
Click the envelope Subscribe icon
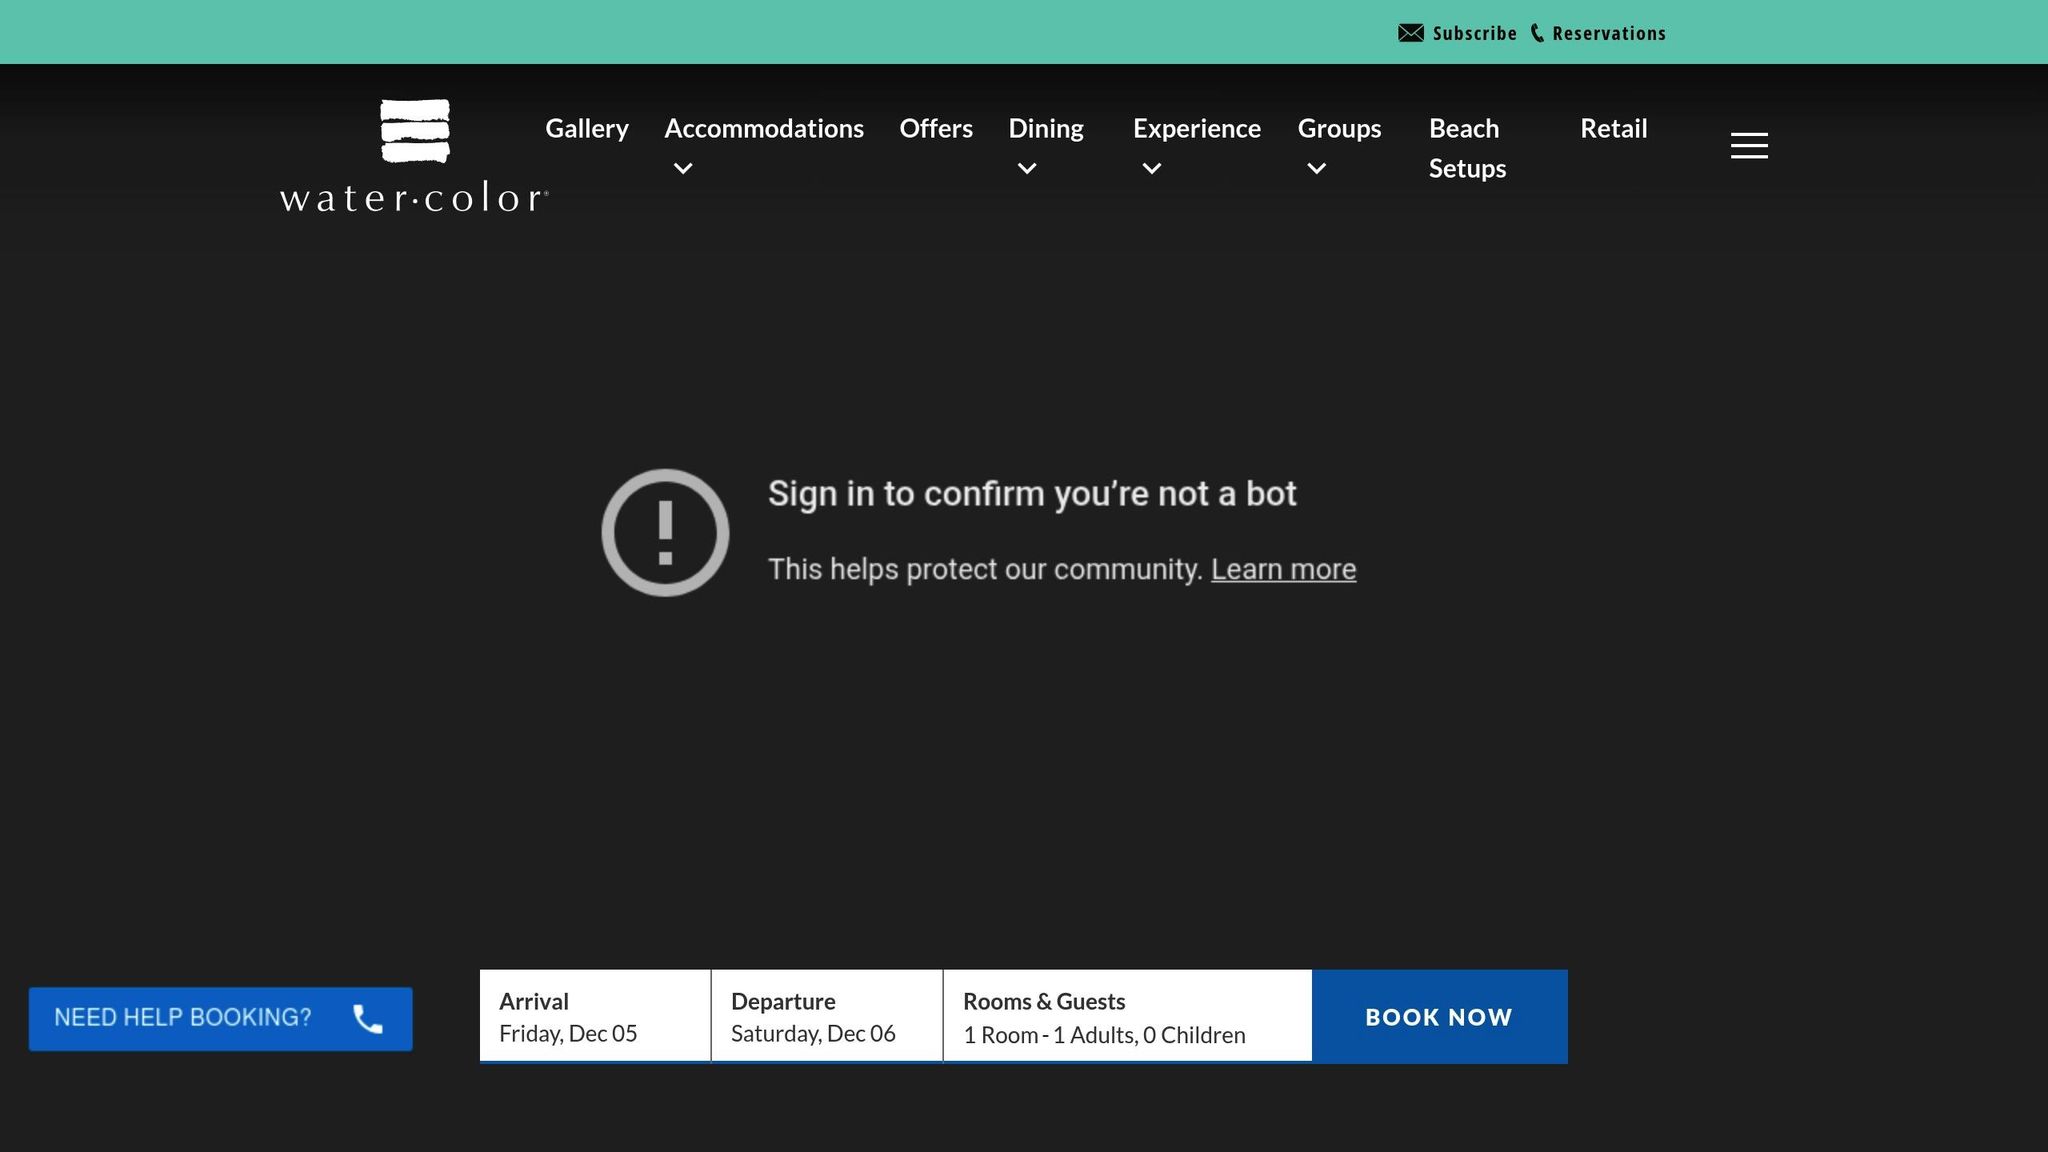[1410, 33]
